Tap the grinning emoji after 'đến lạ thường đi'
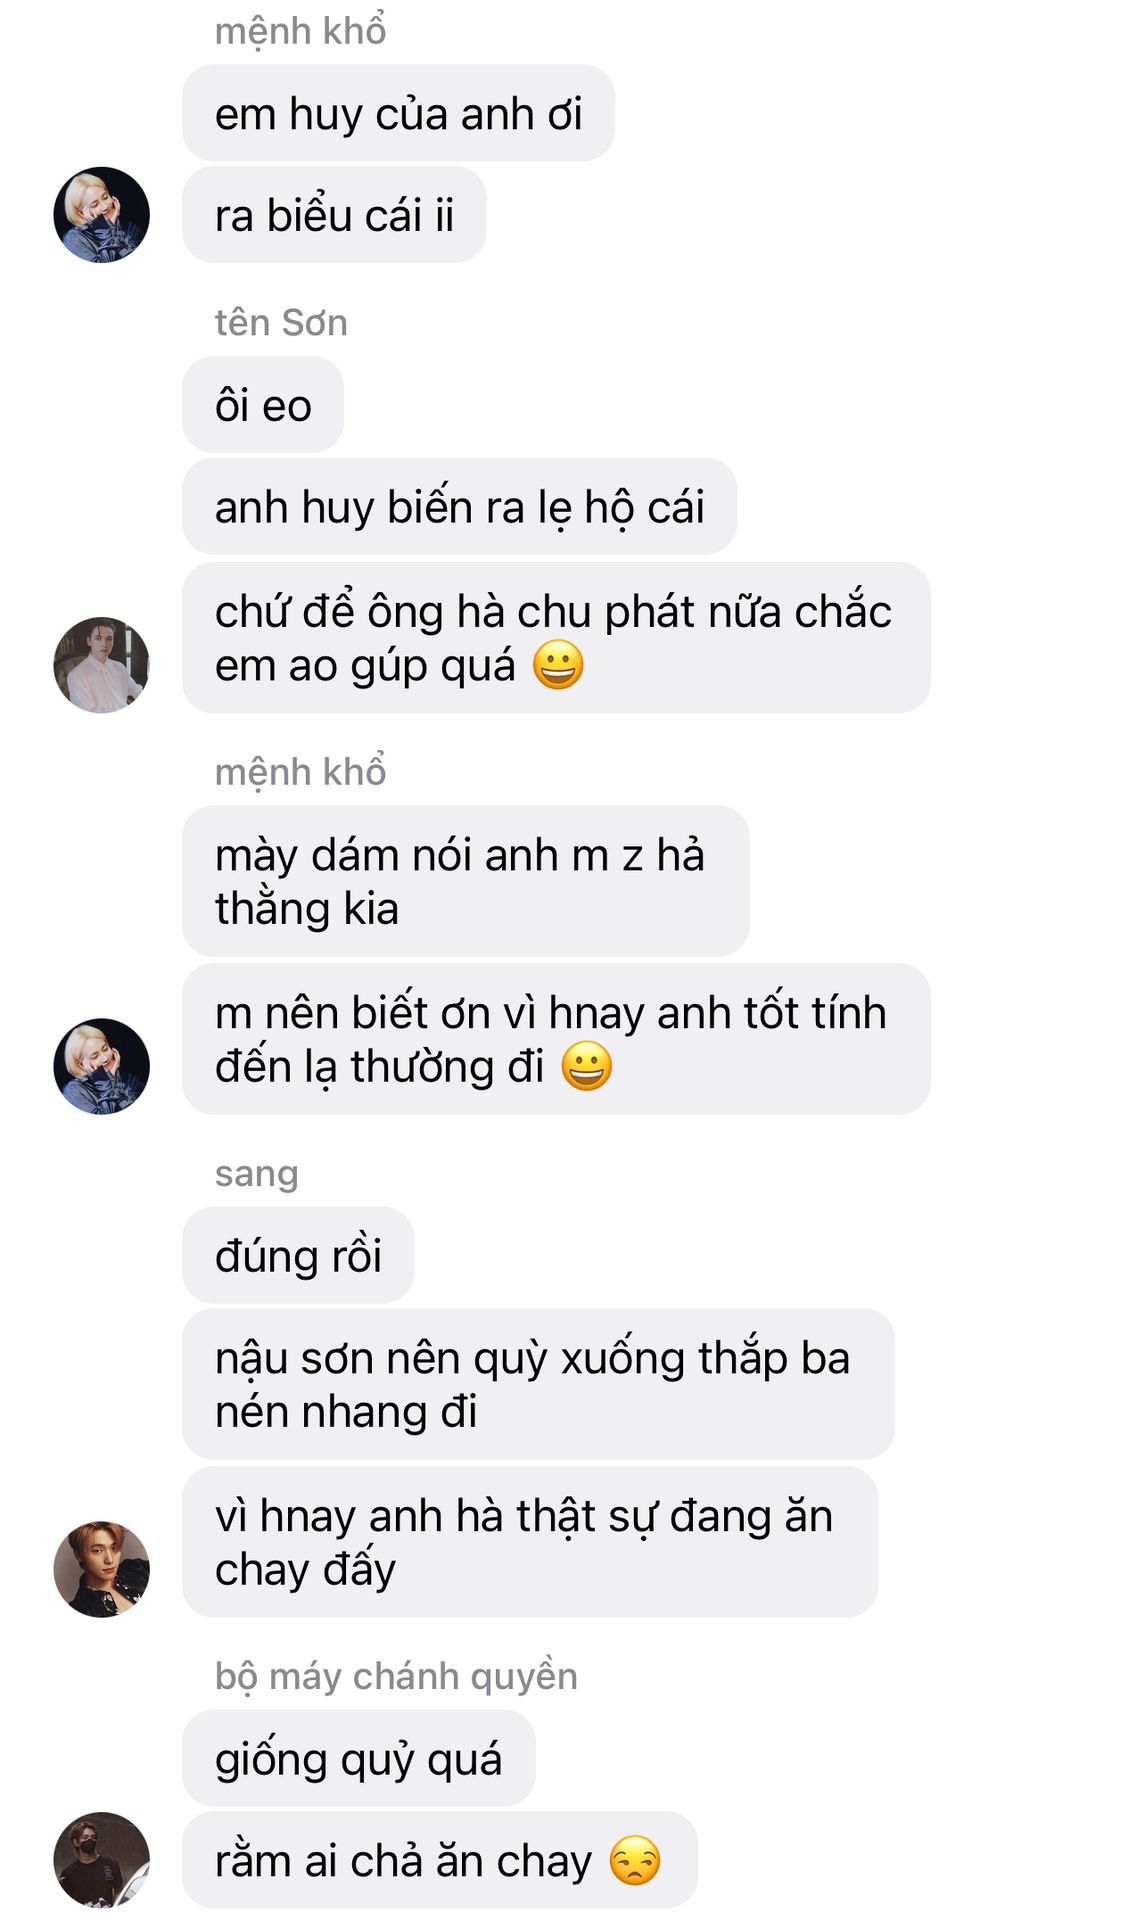 pos(586,1066)
